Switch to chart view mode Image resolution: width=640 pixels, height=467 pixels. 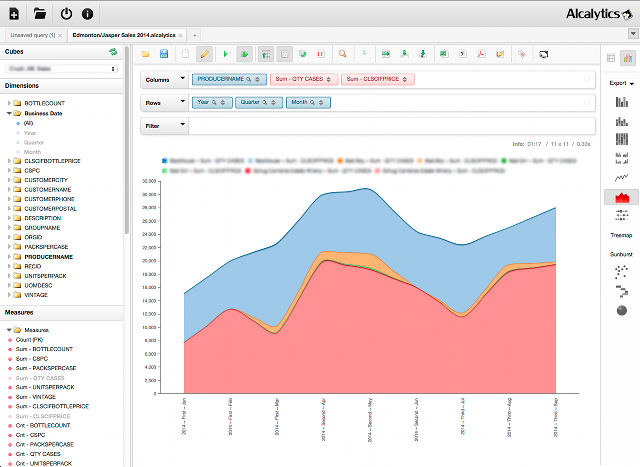pyautogui.click(x=628, y=58)
